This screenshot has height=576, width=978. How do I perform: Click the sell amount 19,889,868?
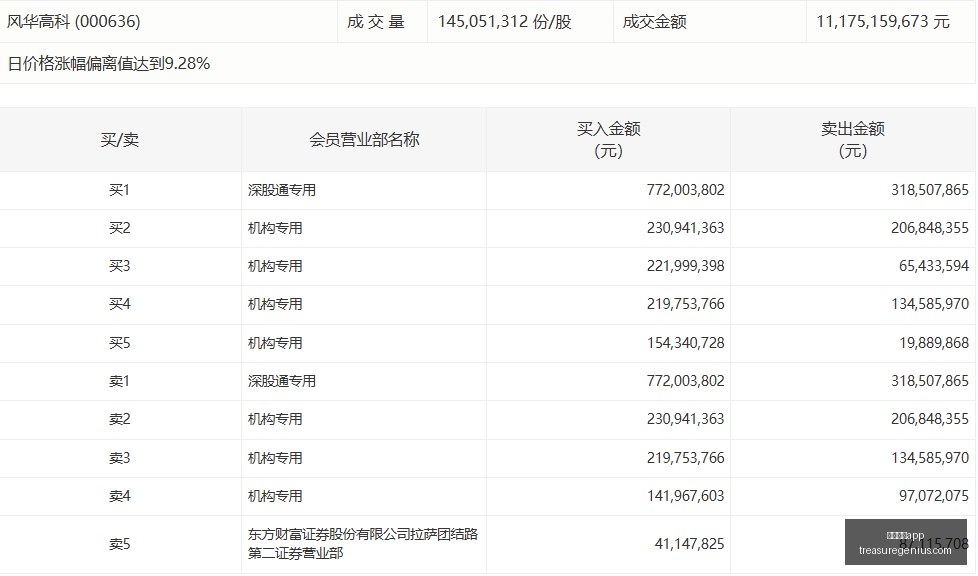[934, 343]
